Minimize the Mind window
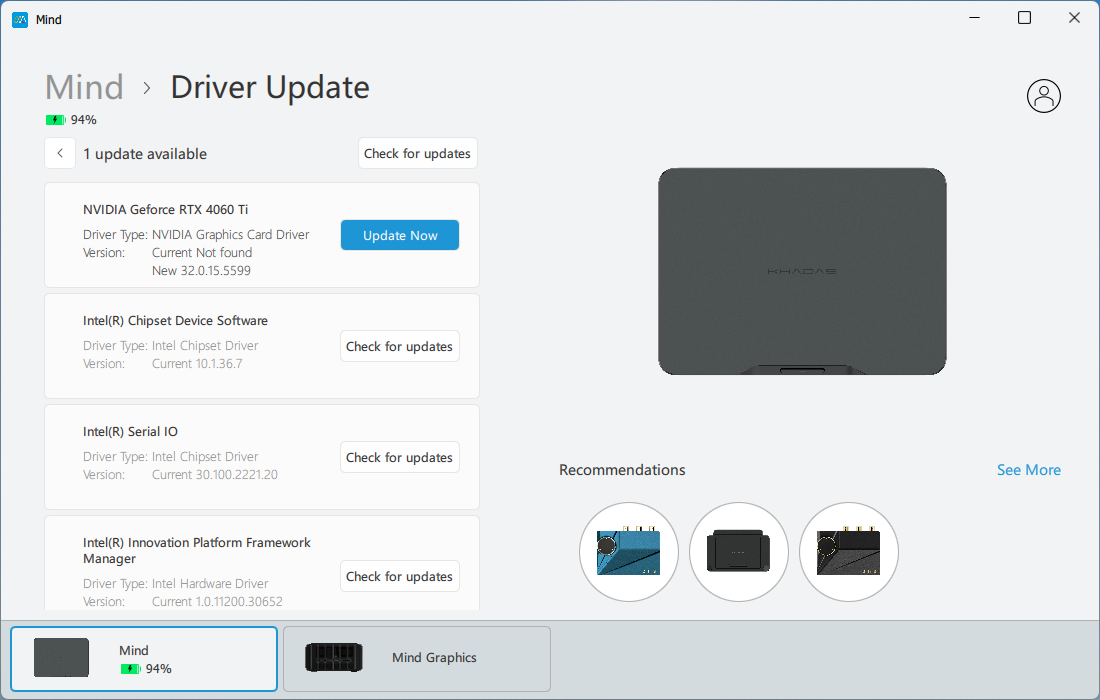 (x=974, y=18)
